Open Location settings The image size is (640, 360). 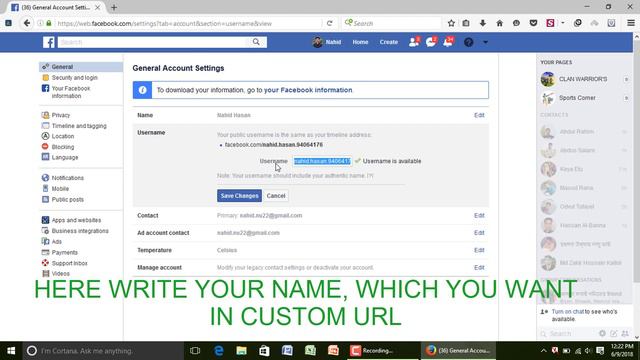click(x=62, y=136)
